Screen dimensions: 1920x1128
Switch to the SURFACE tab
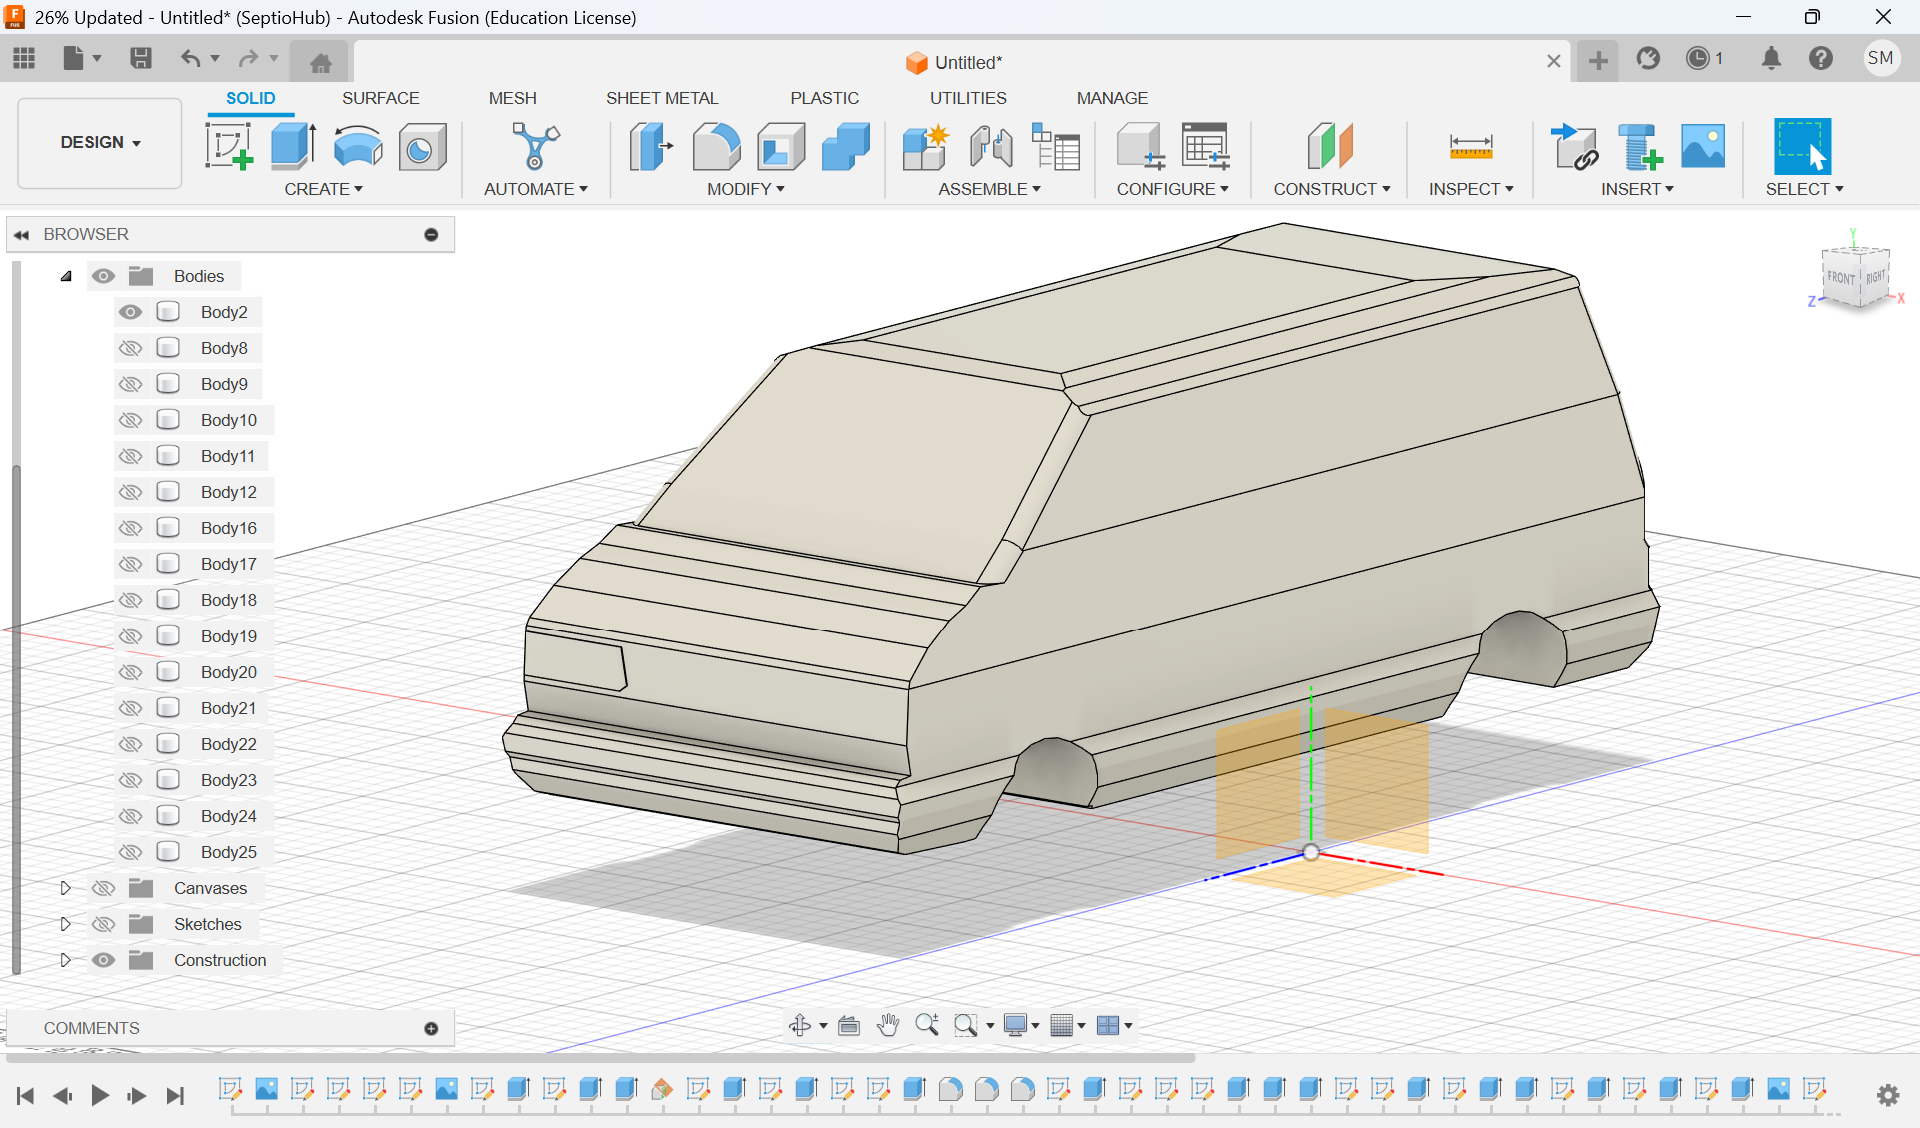[x=380, y=97]
